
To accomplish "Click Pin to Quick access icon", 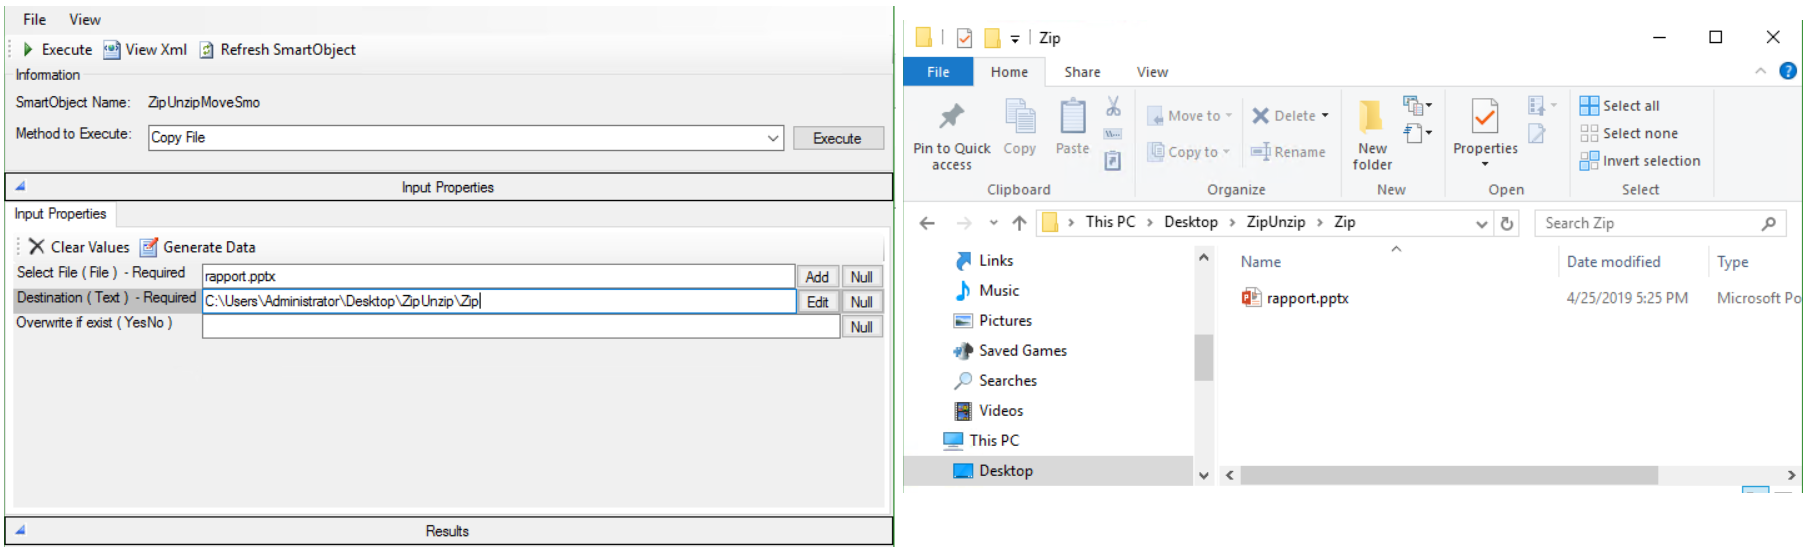I will point(951,118).
